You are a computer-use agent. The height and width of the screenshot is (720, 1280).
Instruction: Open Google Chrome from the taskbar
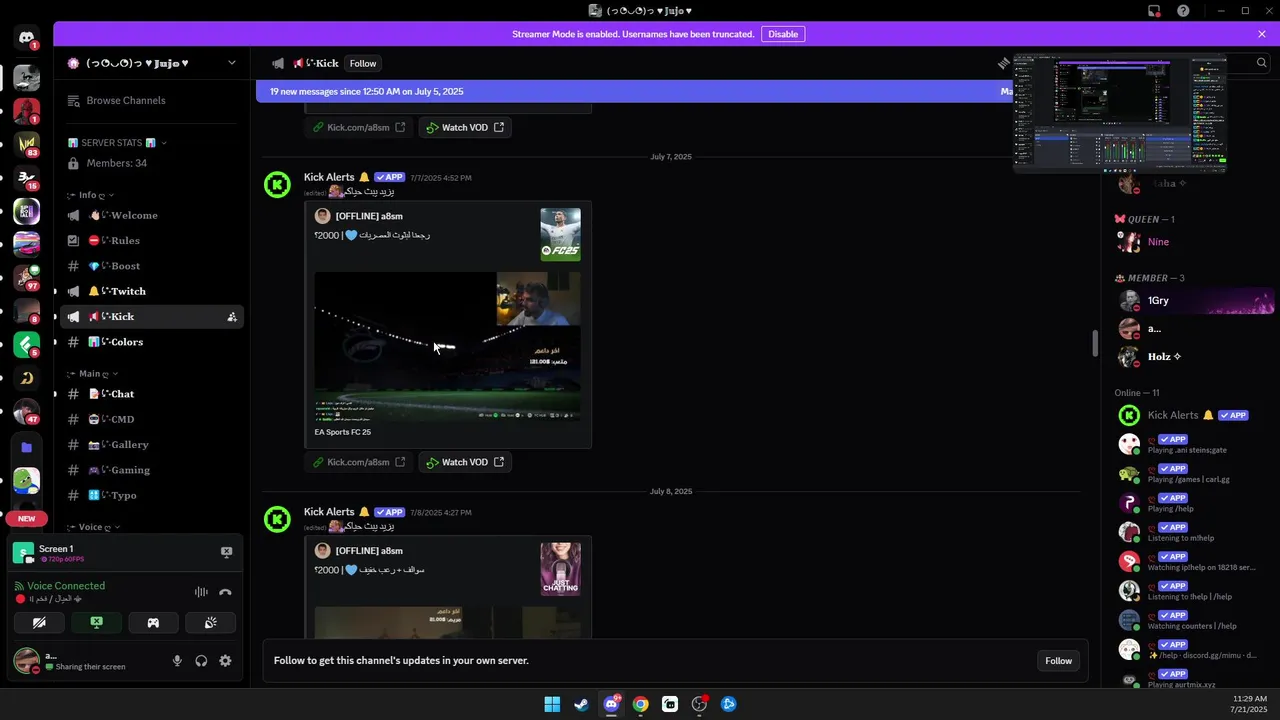coord(640,704)
